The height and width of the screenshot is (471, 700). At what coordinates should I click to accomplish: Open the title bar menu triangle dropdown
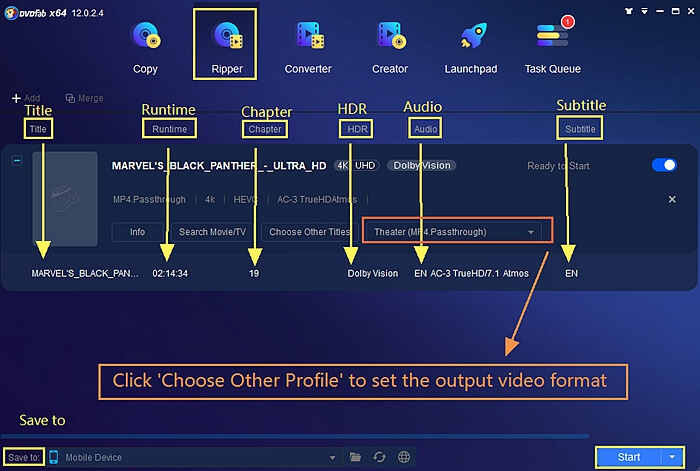point(644,11)
